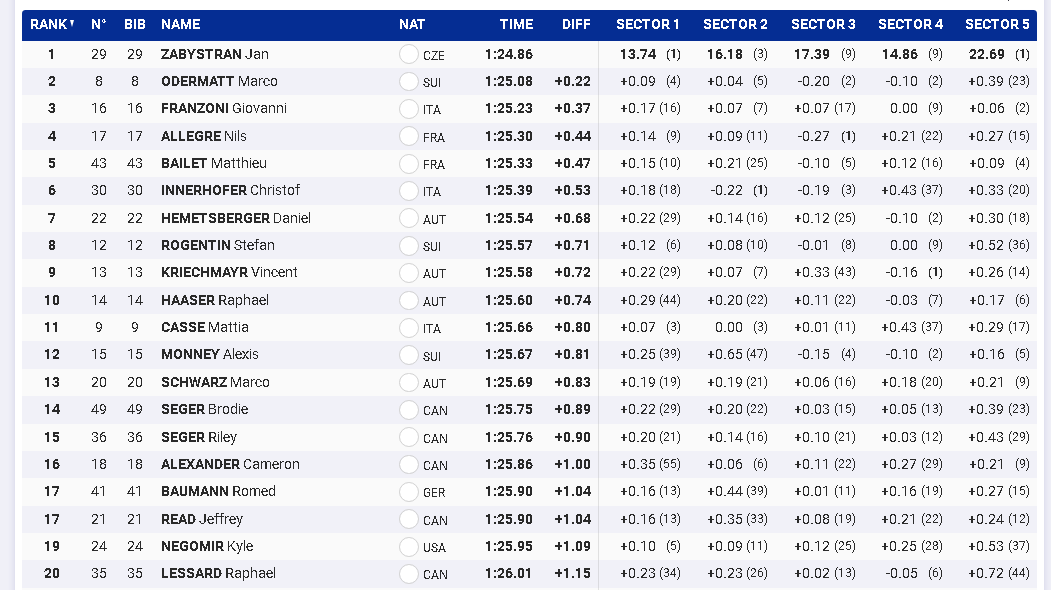Click the SECTOR 3 column header

[823, 24]
